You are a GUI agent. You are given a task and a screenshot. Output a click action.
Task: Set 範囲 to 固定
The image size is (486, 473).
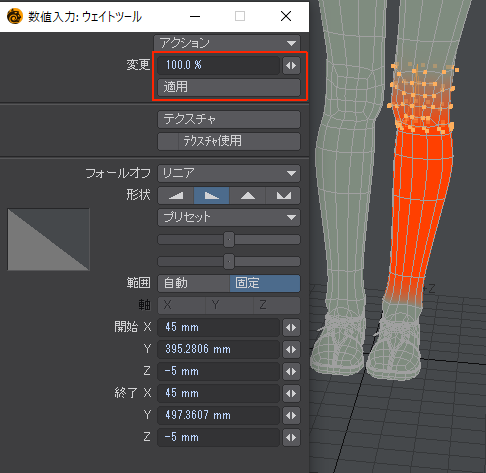pyautogui.click(x=265, y=283)
